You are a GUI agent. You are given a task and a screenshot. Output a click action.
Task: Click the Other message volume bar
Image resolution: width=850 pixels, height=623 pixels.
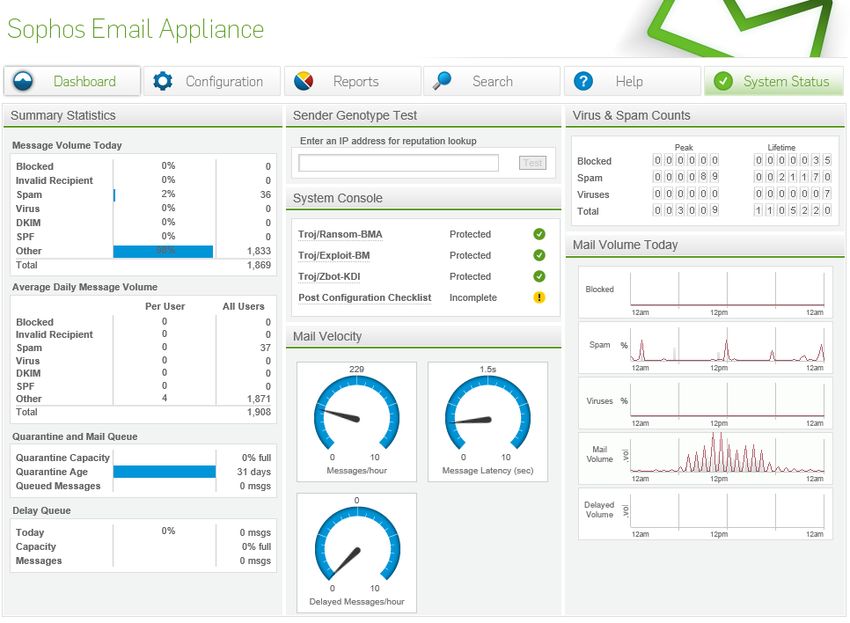(163, 251)
